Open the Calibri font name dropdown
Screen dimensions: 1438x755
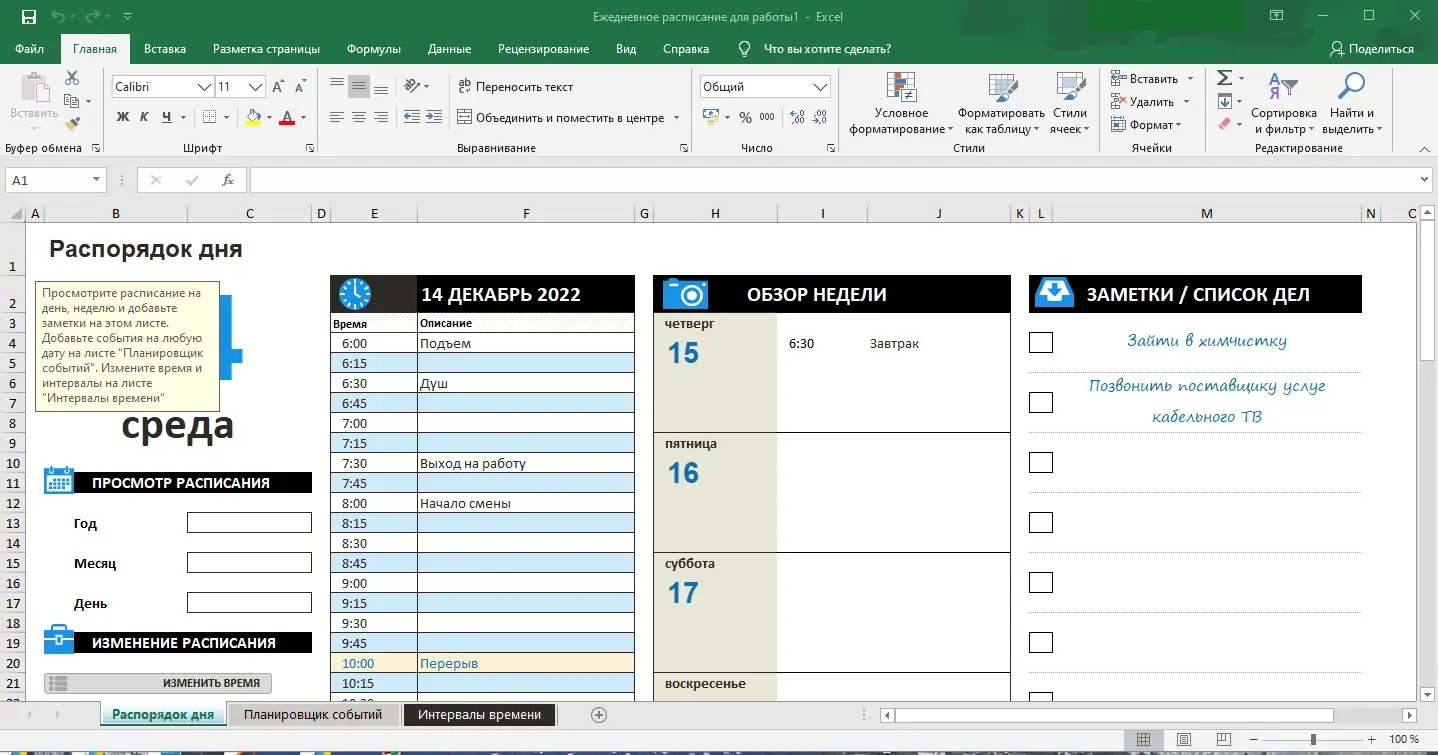click(204, 87)
